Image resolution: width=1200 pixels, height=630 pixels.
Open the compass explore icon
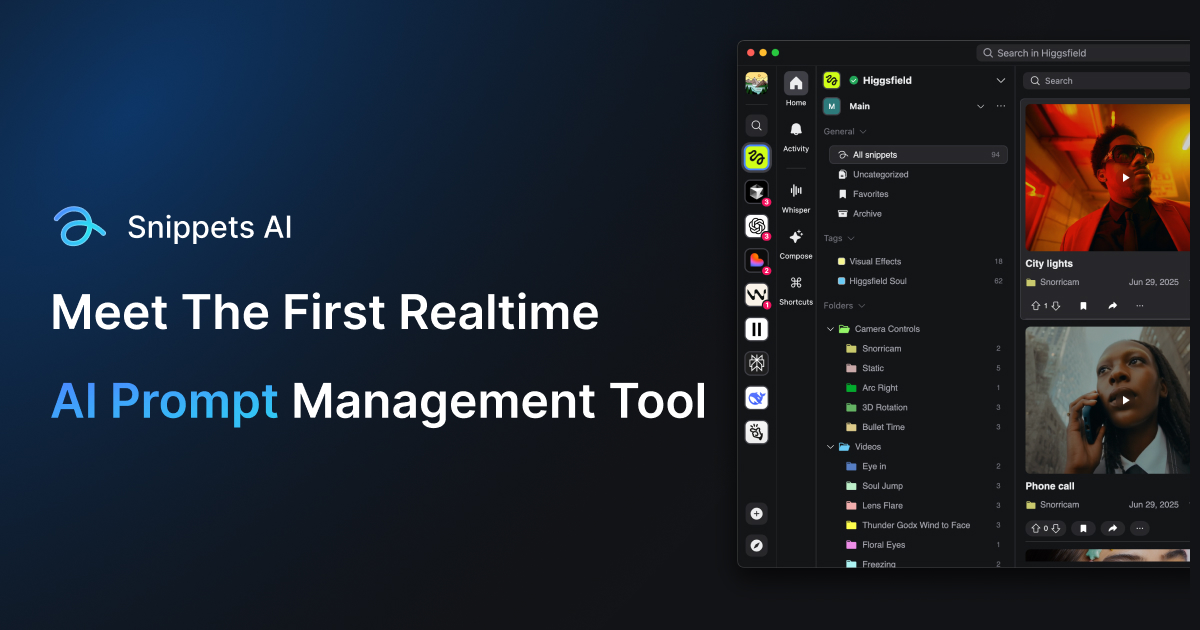click(757, 546)
